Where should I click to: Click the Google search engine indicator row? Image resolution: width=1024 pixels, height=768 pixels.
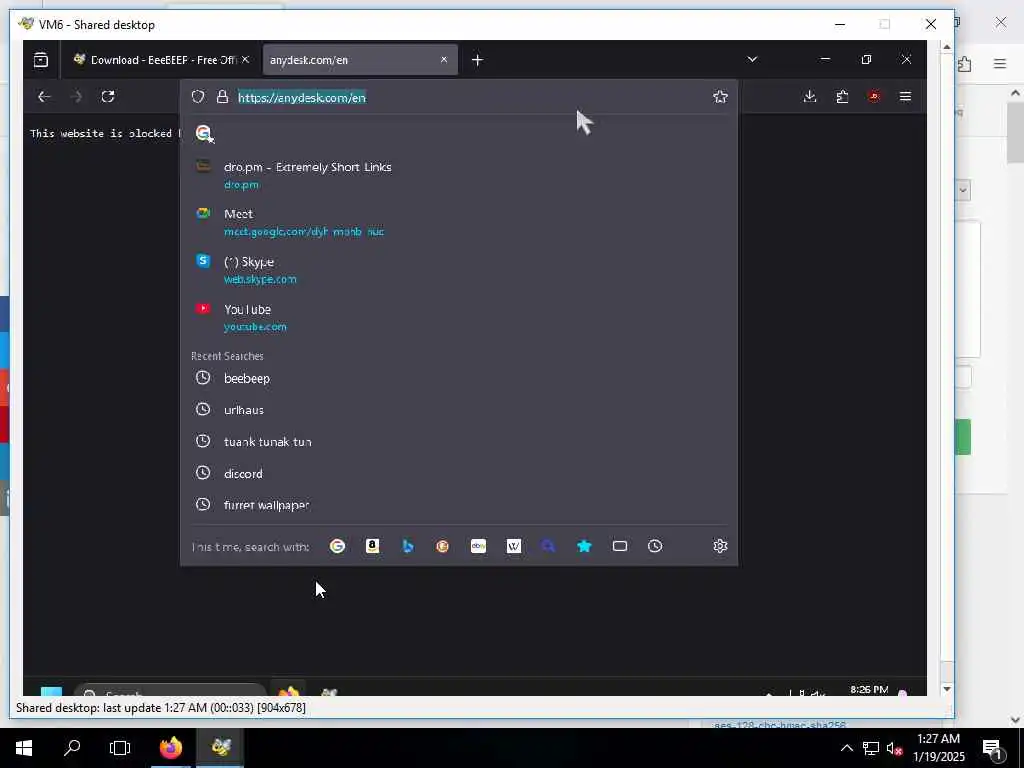(x=459, y=133)
